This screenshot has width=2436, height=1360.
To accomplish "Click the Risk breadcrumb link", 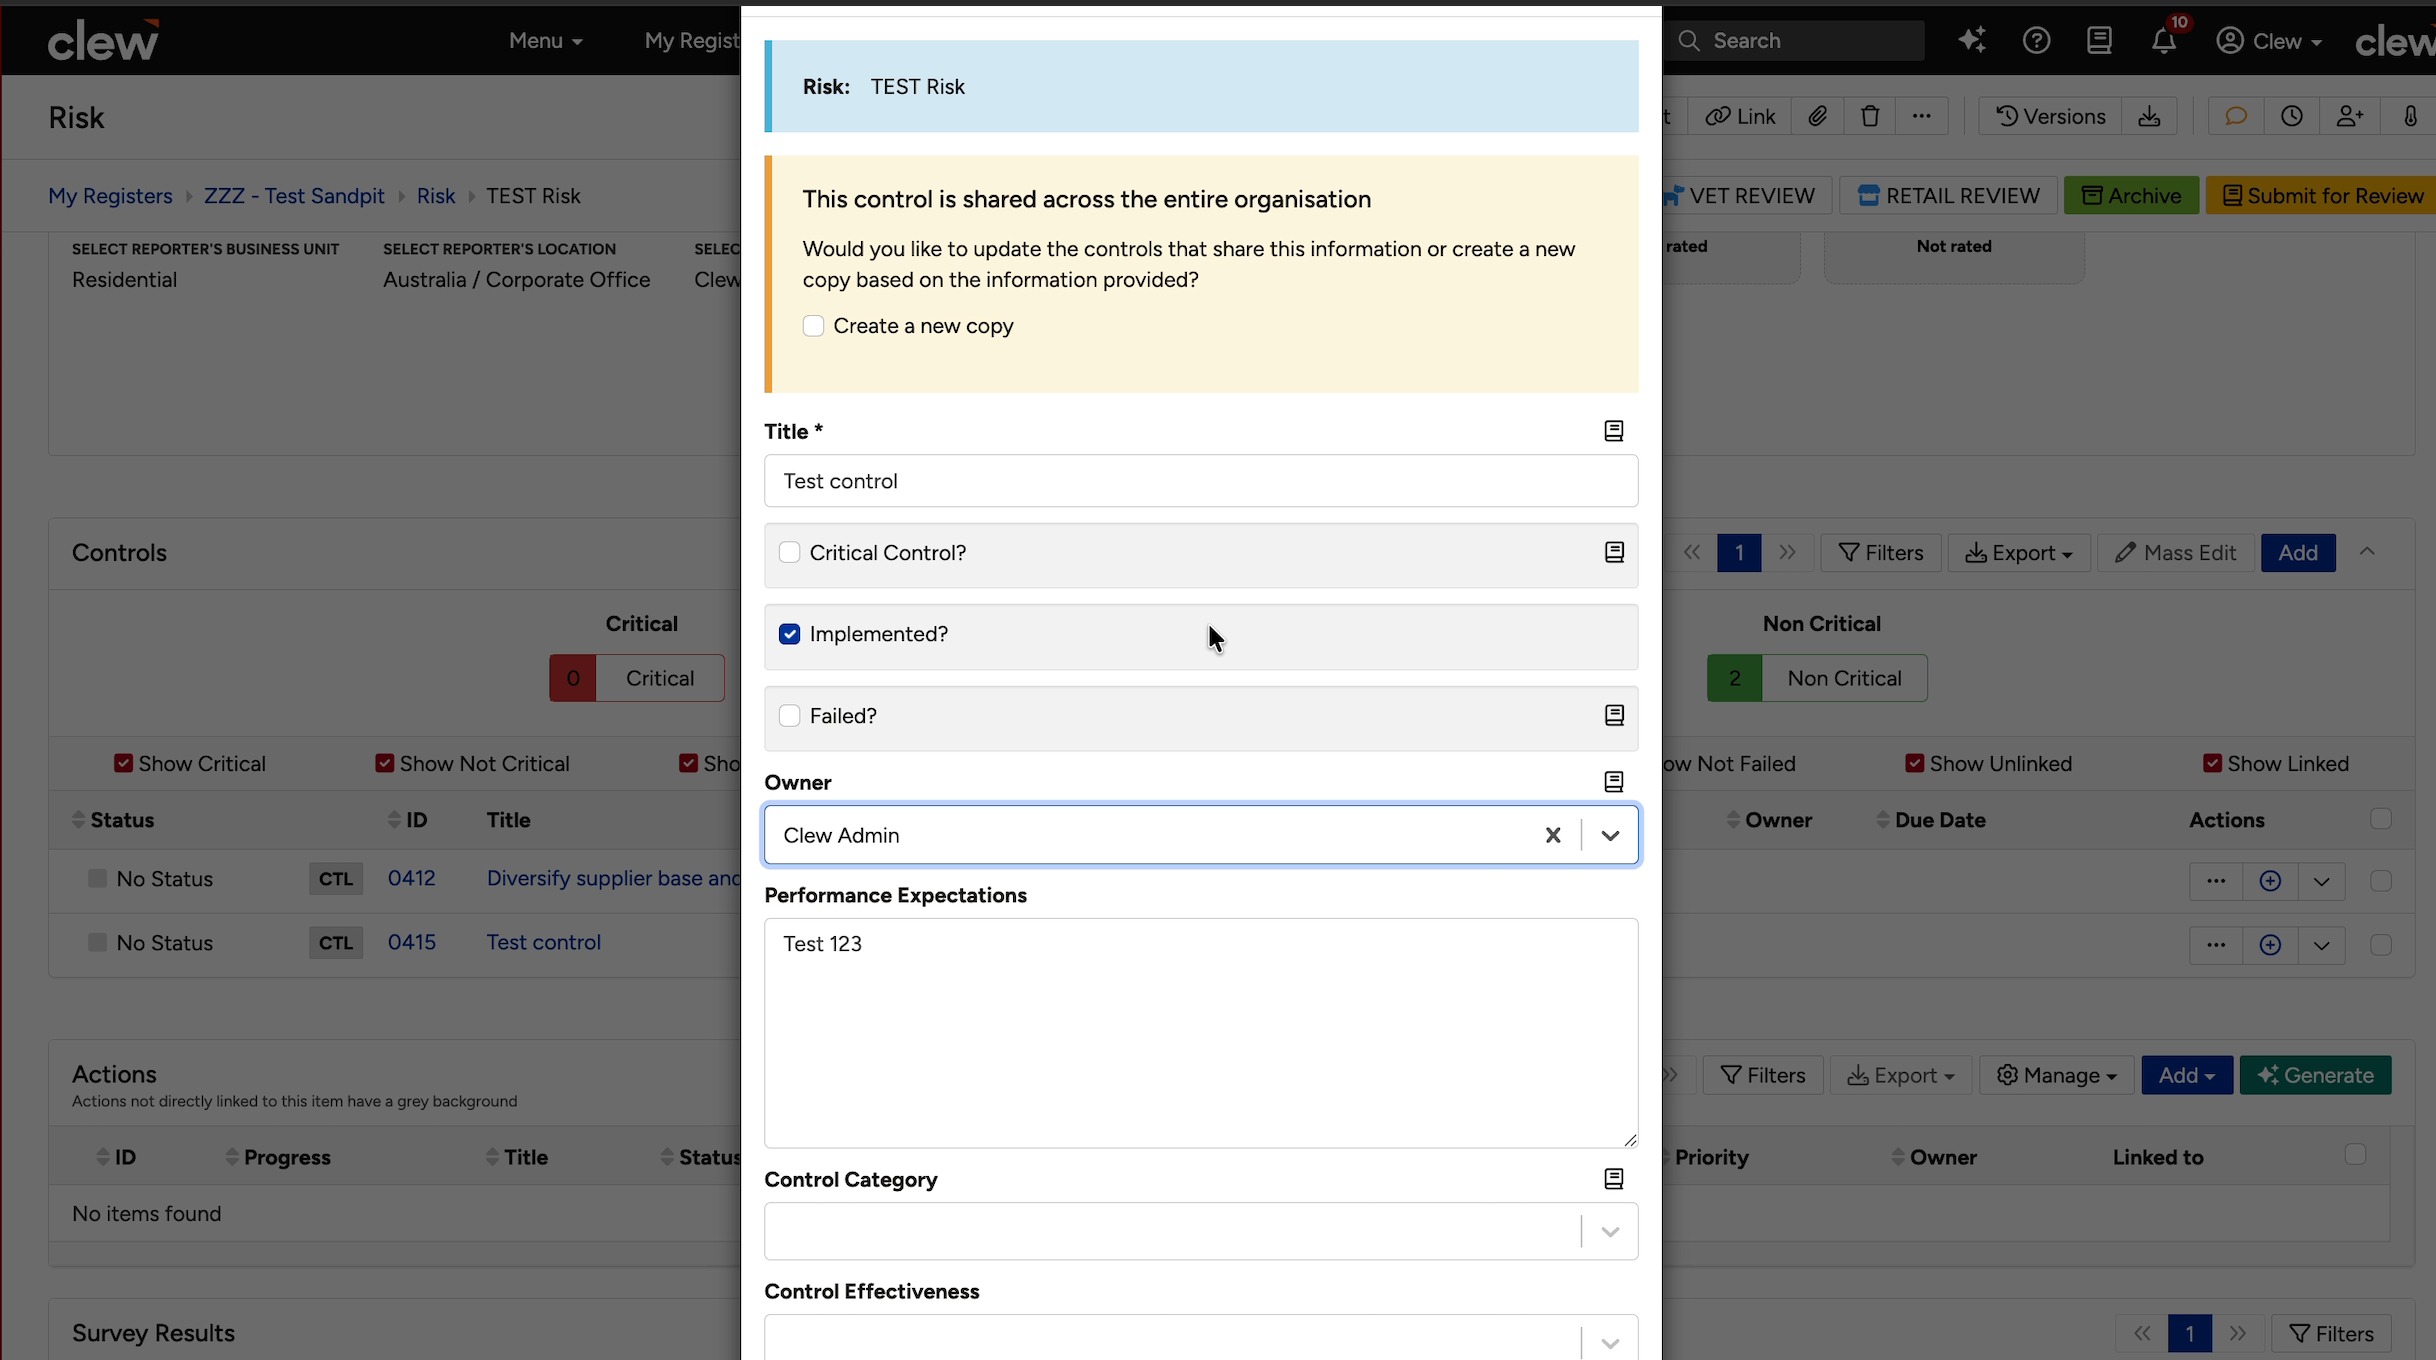I will (435, 196).
